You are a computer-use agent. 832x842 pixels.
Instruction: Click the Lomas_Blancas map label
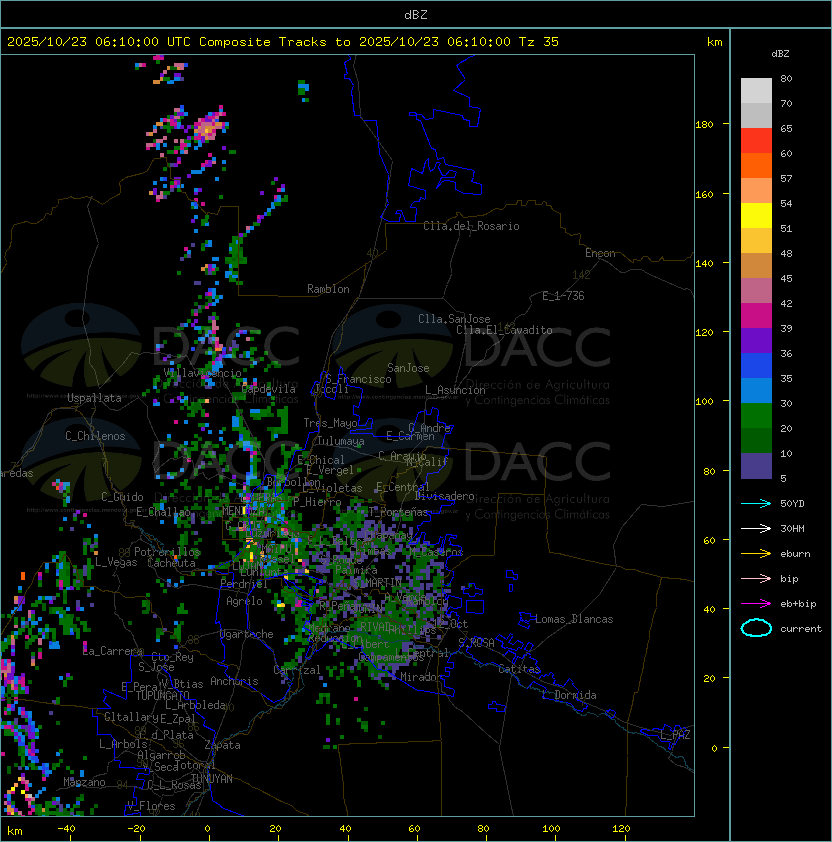574,619
